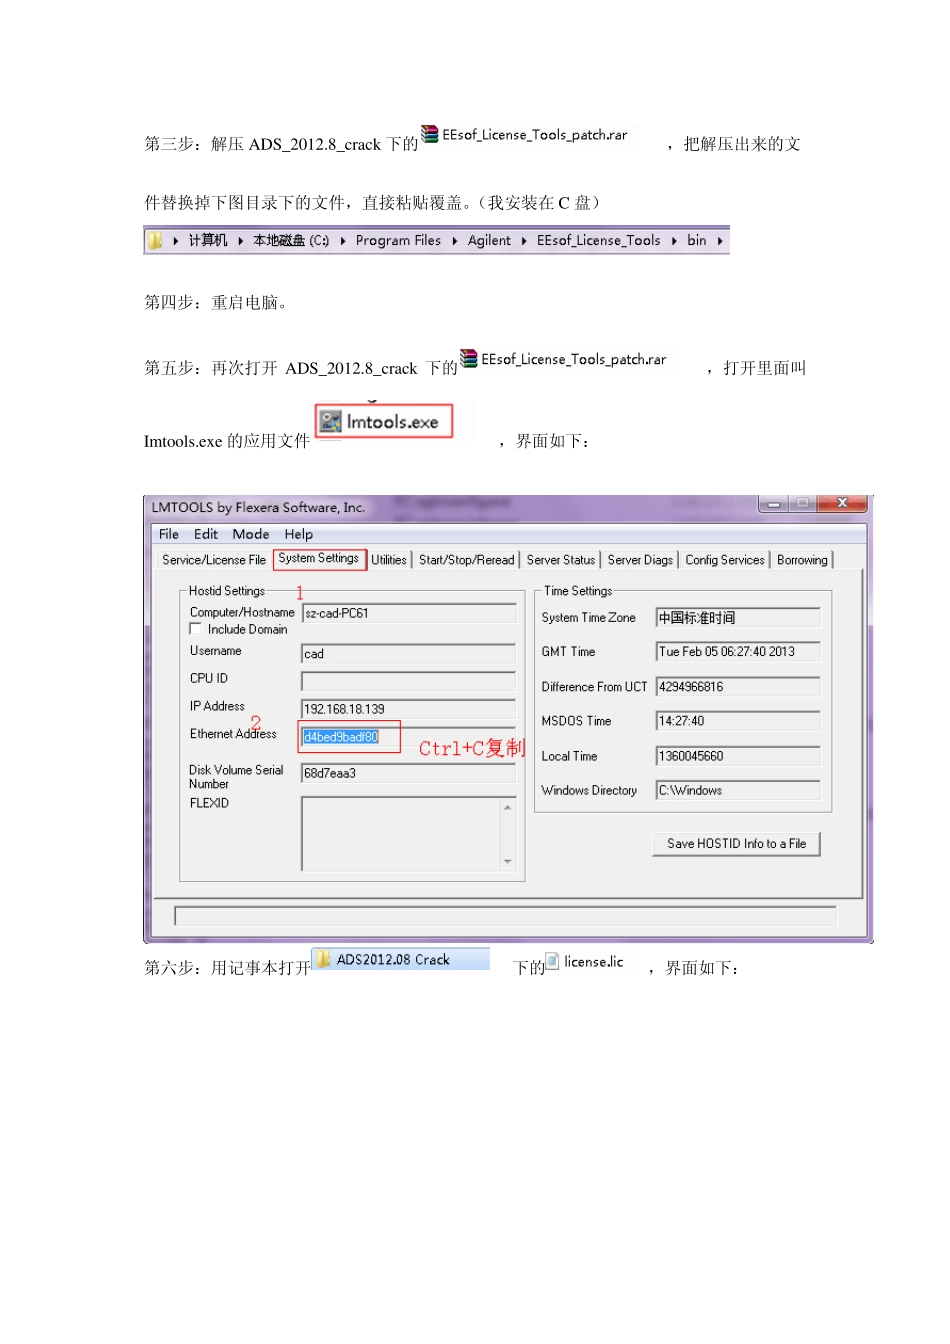This screenshot has height=1344, width=950.
Task: Click the lmtools.exe file icon
Action: (331, 422)
